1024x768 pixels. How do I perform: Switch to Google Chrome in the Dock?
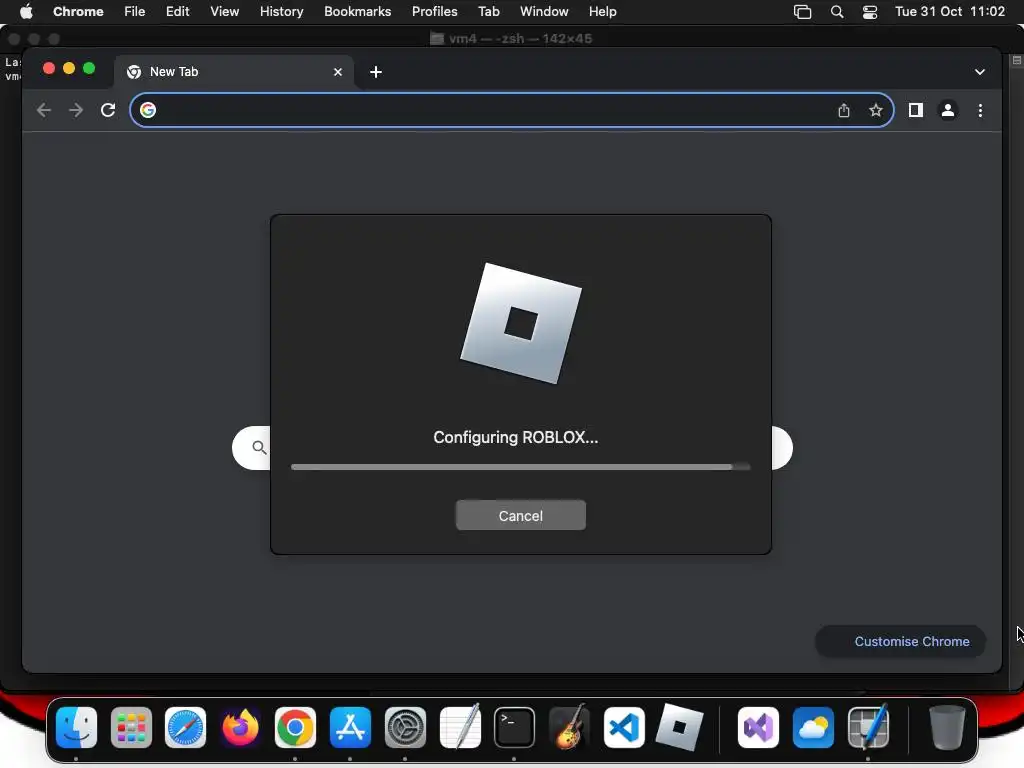[295, 727]
